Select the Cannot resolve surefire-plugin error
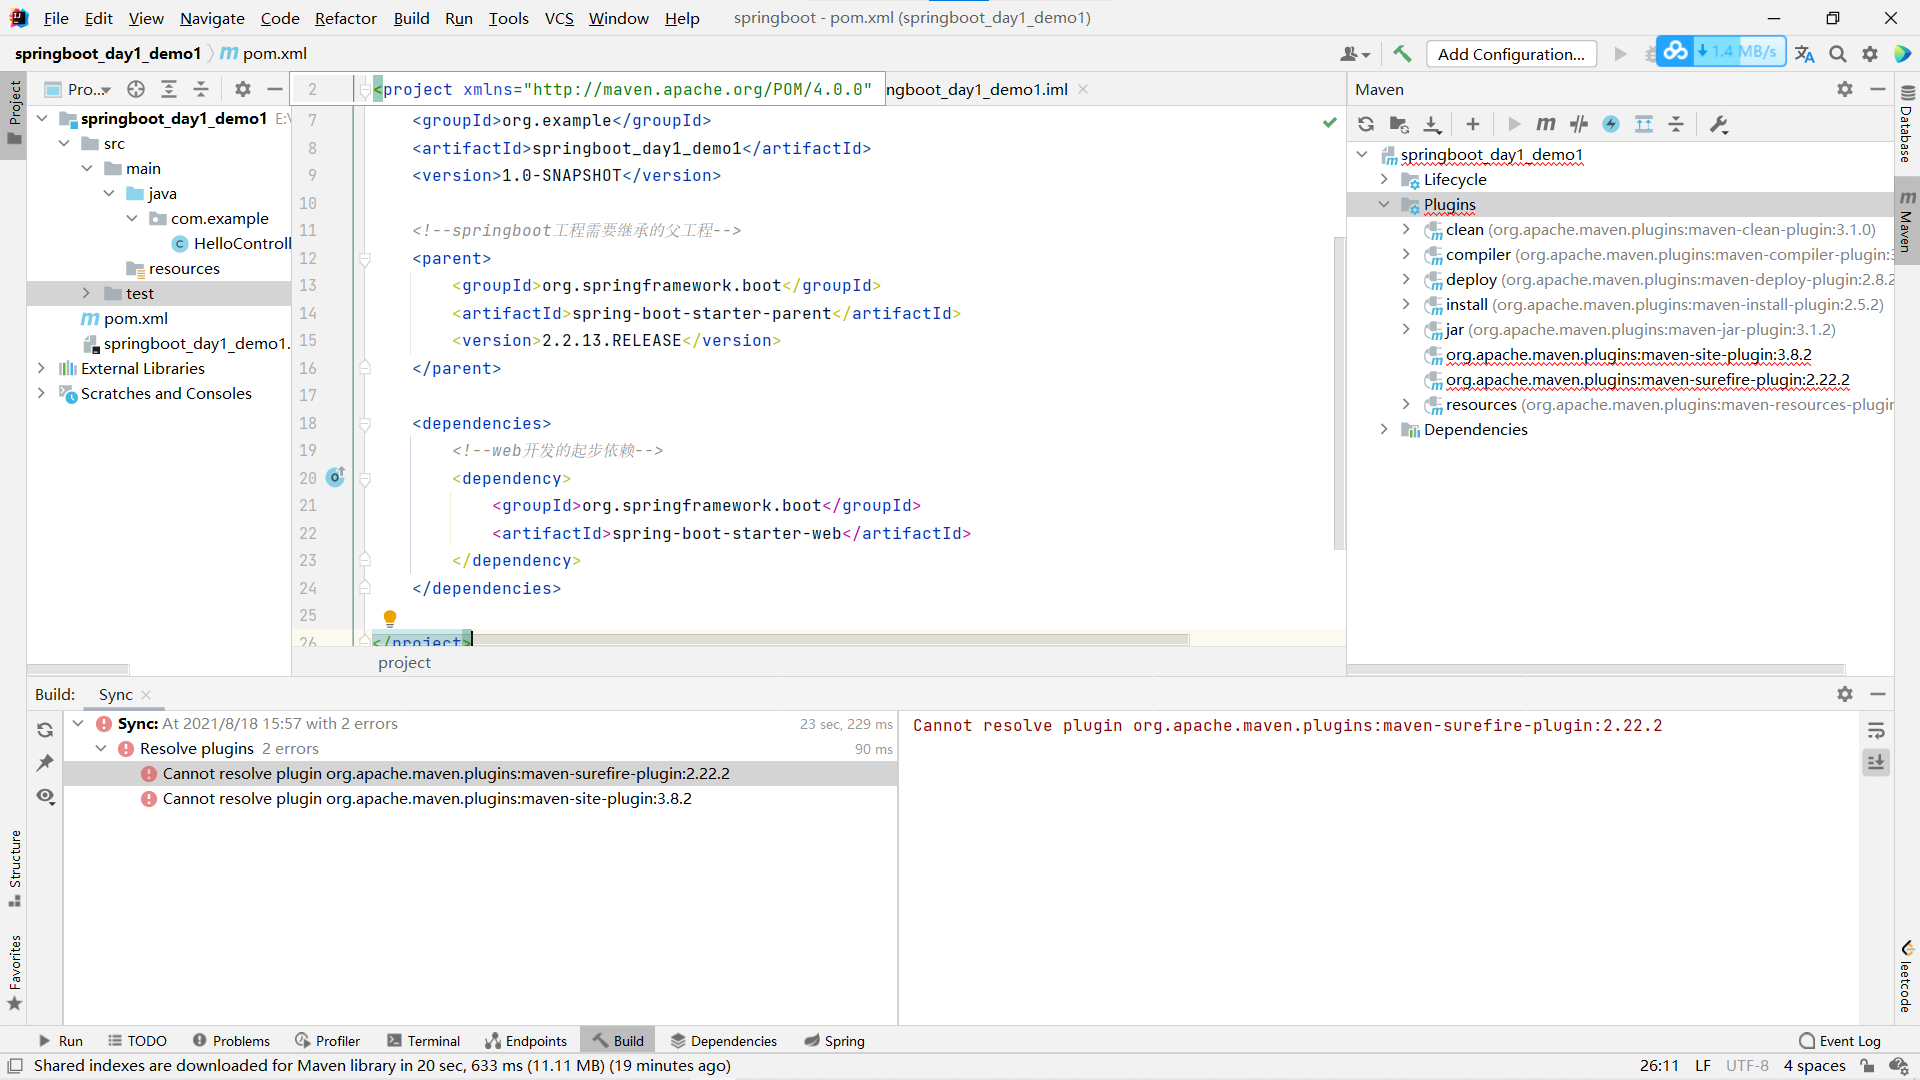This screenshot has height=1080, width=1920. (446, 774)
